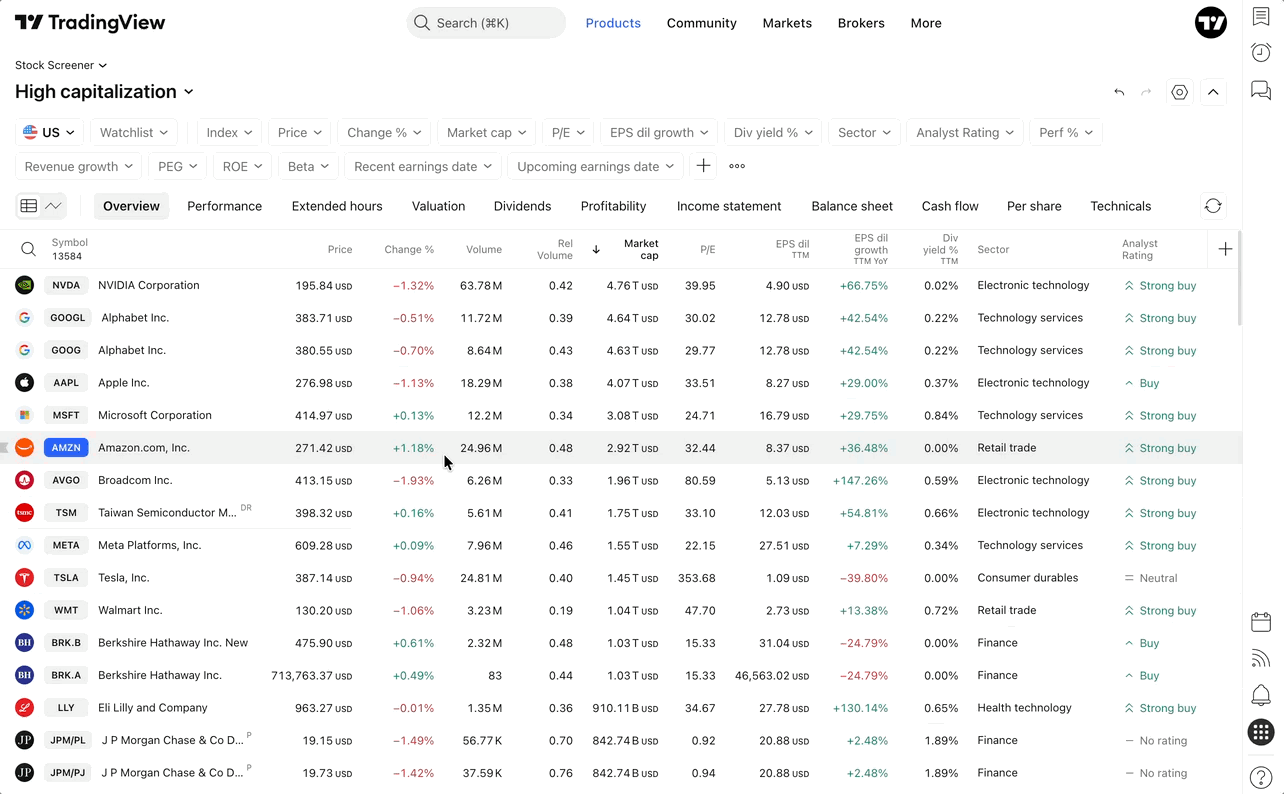1284x794 pixels.
Task: Open the US country selector dropdown
Action: coord(50,132)
